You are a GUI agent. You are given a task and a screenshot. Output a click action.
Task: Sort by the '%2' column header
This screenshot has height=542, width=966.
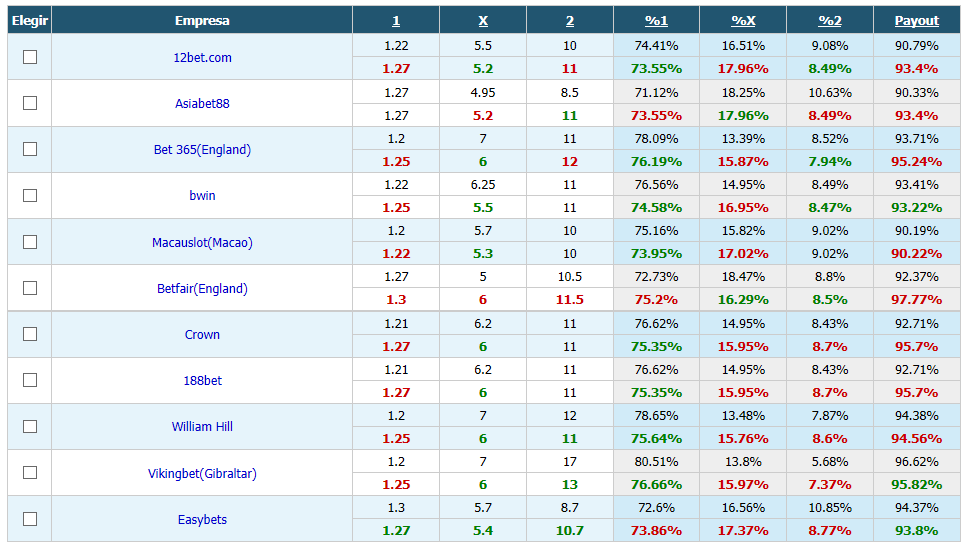(x=830, y=21)
